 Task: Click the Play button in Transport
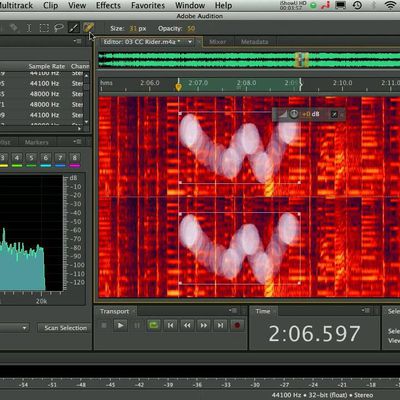tap(120, 325)
